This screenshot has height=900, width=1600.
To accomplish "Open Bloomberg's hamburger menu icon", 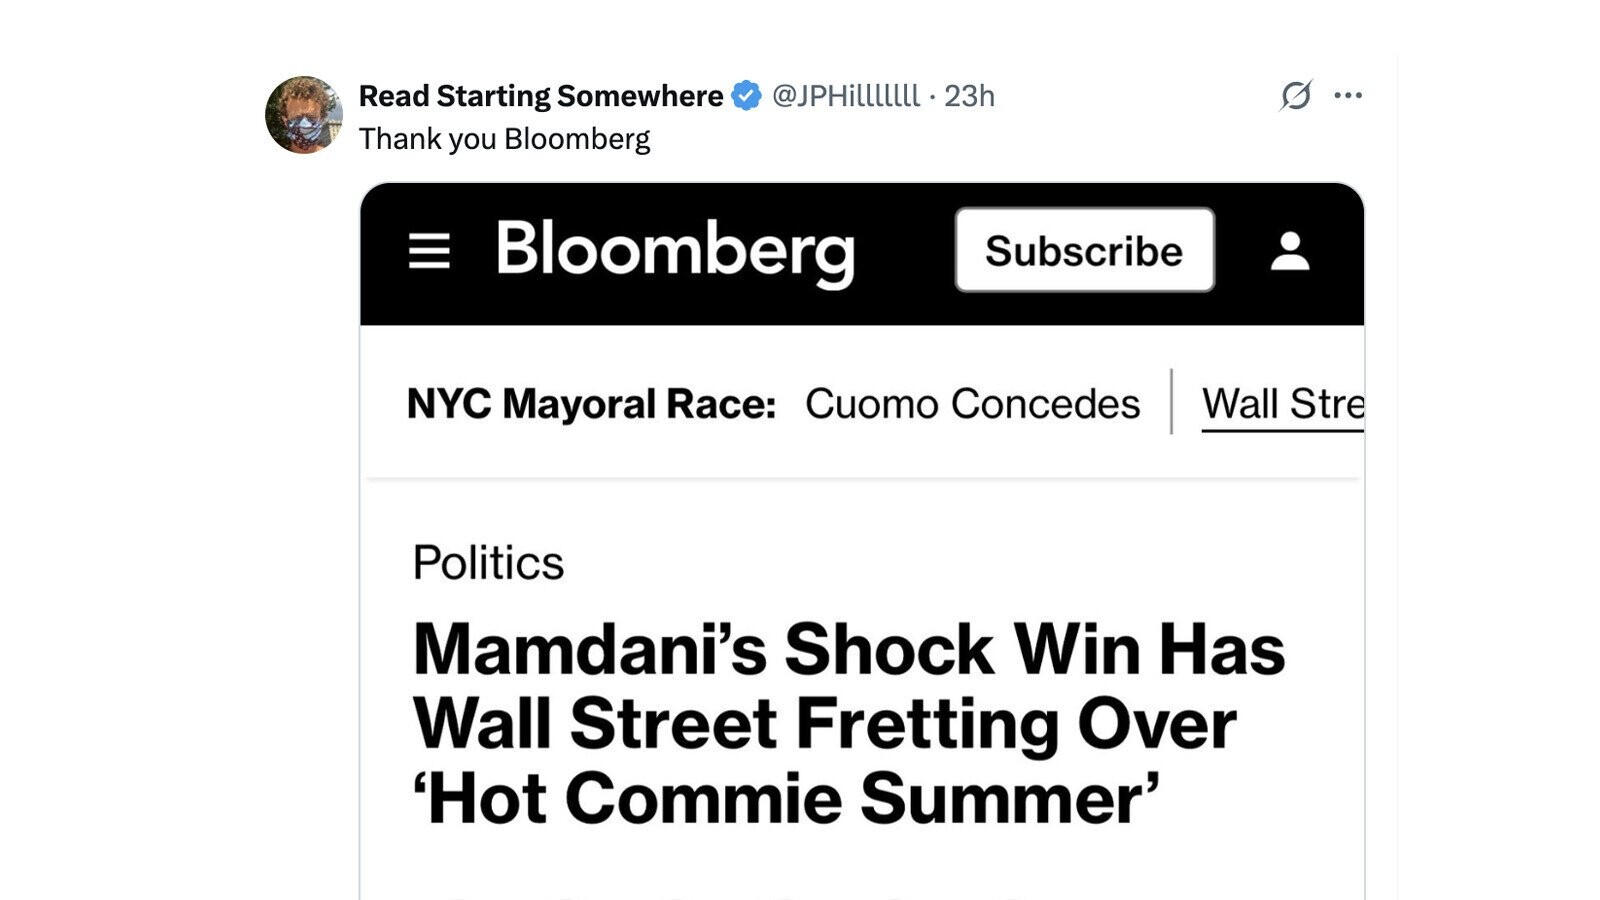I will tap(429, 251).
